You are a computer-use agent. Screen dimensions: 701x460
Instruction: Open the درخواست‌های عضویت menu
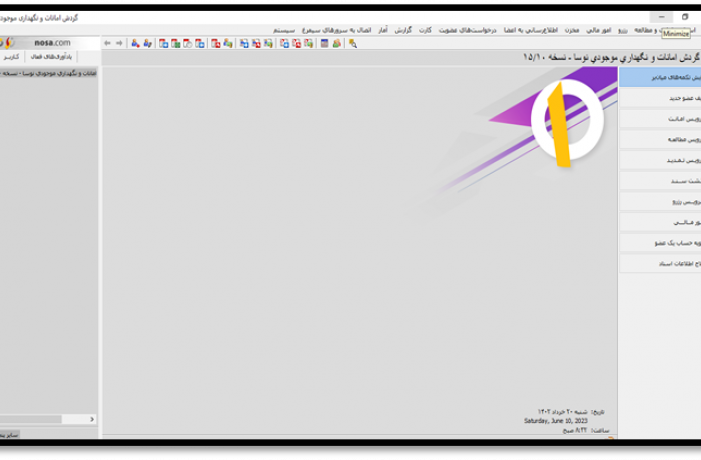(x=468, y=30)
